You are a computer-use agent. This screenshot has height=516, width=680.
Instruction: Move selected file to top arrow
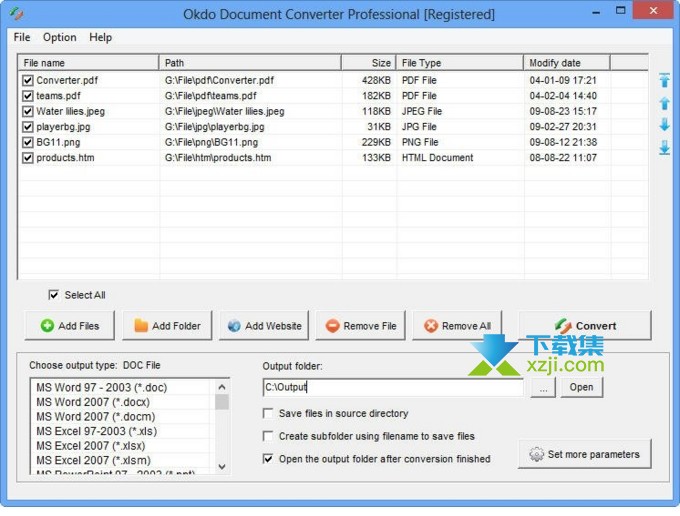pyautogui.click(x=664, y=80)
